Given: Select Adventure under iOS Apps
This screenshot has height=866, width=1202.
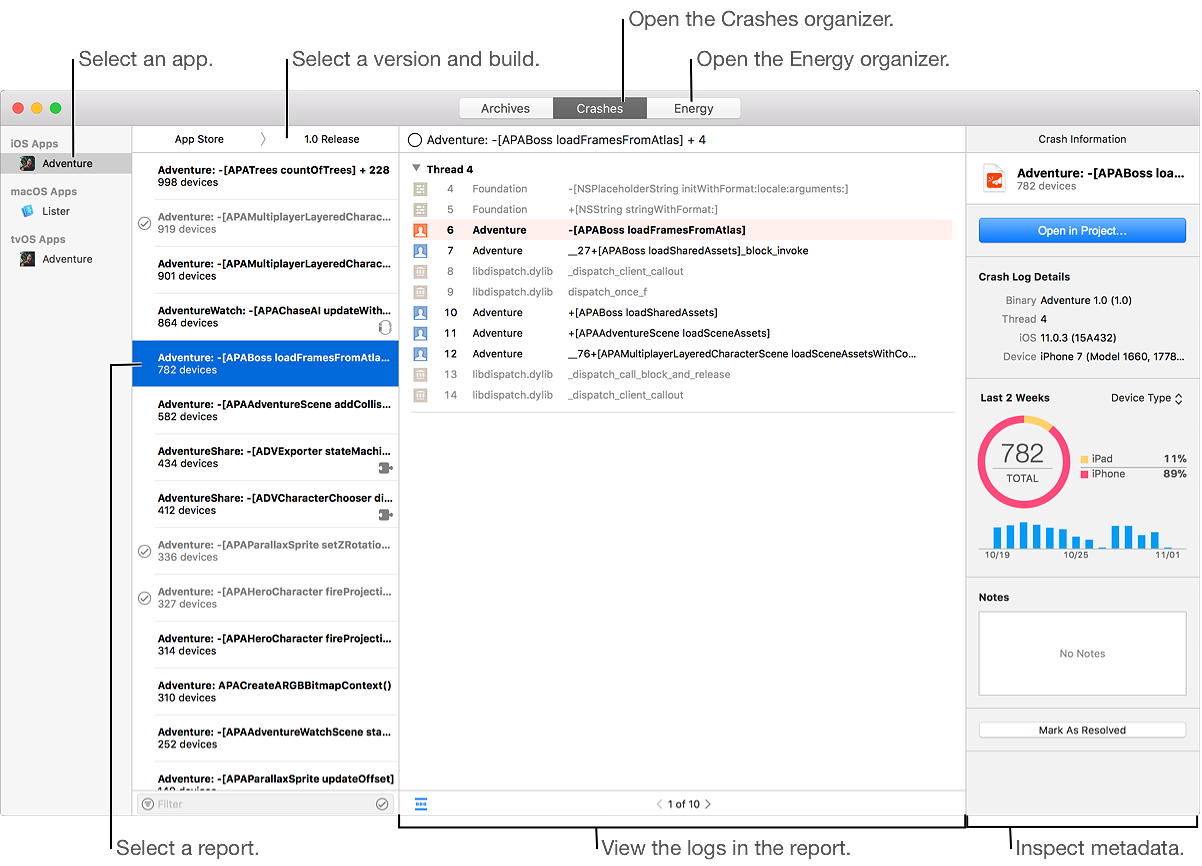Looking at the screenshot, I should (66, 163).
